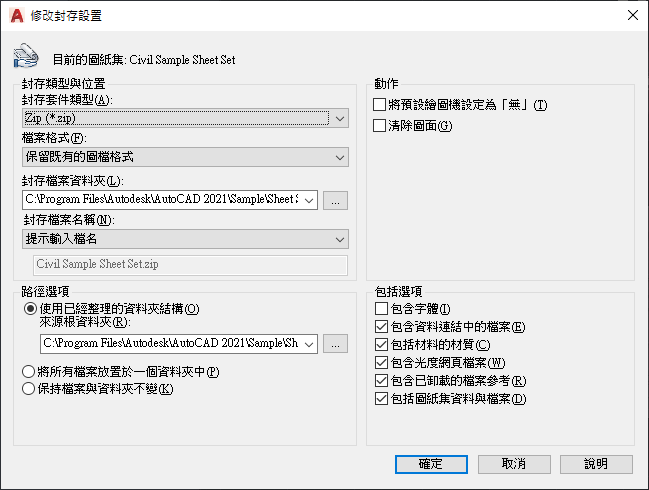Click the sheet set archive icon
The height and width of the screenshot is (490, 649).
pyautogui.click(x=26, y=56)
